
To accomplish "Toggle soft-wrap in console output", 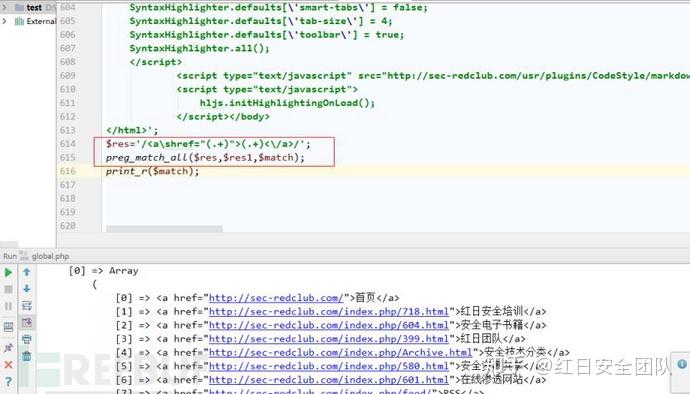I will coord(26,306).
